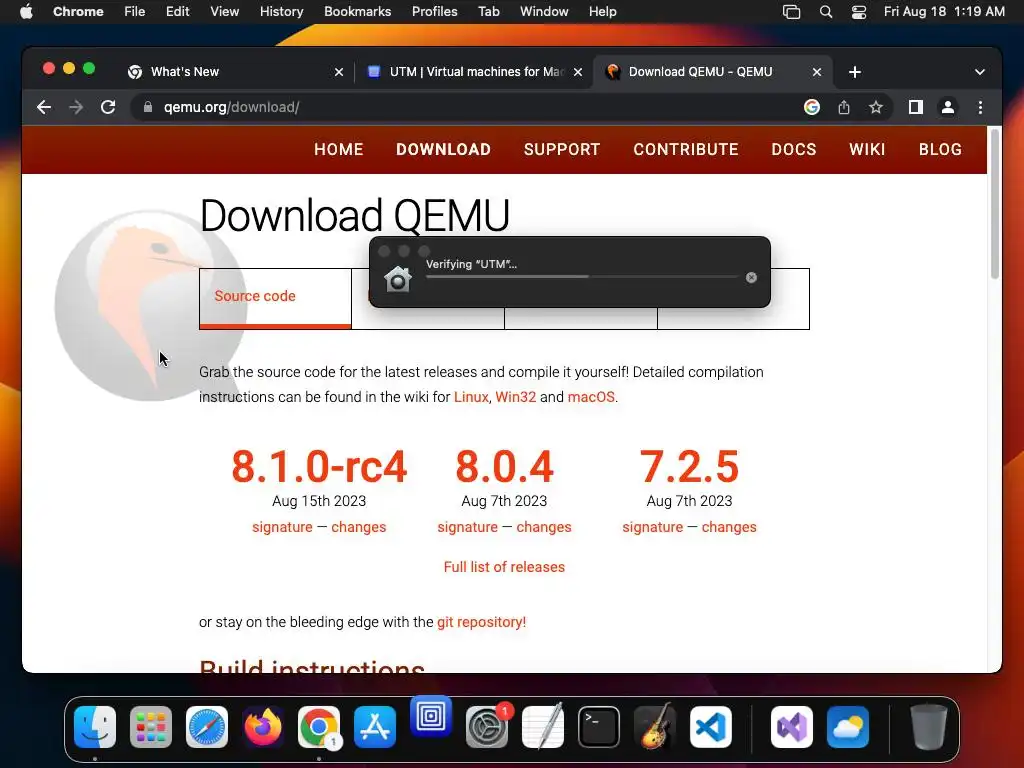This screenshot has height=768, width=1024.
Task: Open Trash in the Dock
Action: click(929, 727)
